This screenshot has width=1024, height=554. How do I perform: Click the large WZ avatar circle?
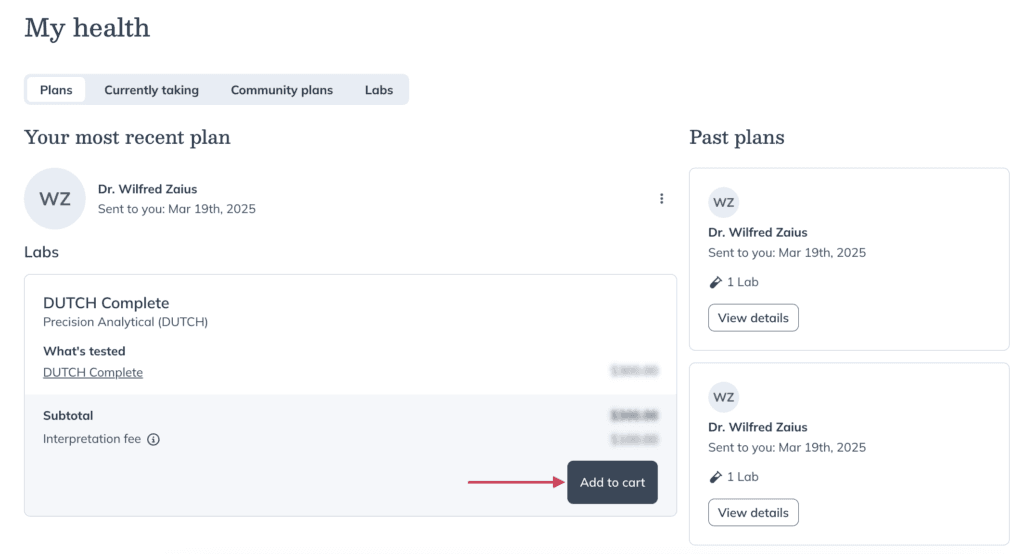click(55, 199)
